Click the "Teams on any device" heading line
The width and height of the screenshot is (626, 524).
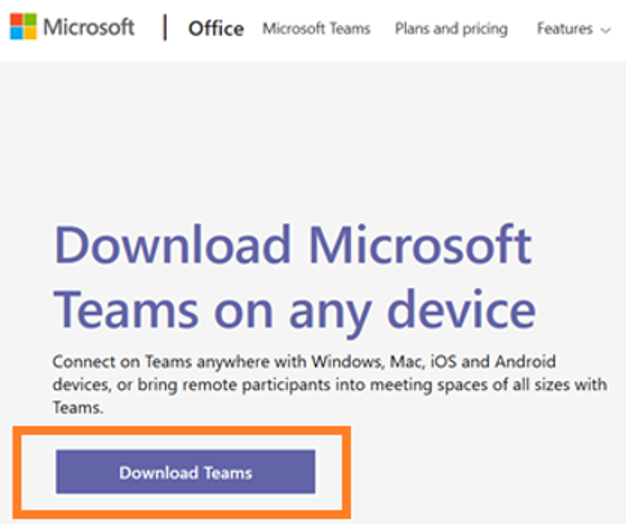coord(293,310)
